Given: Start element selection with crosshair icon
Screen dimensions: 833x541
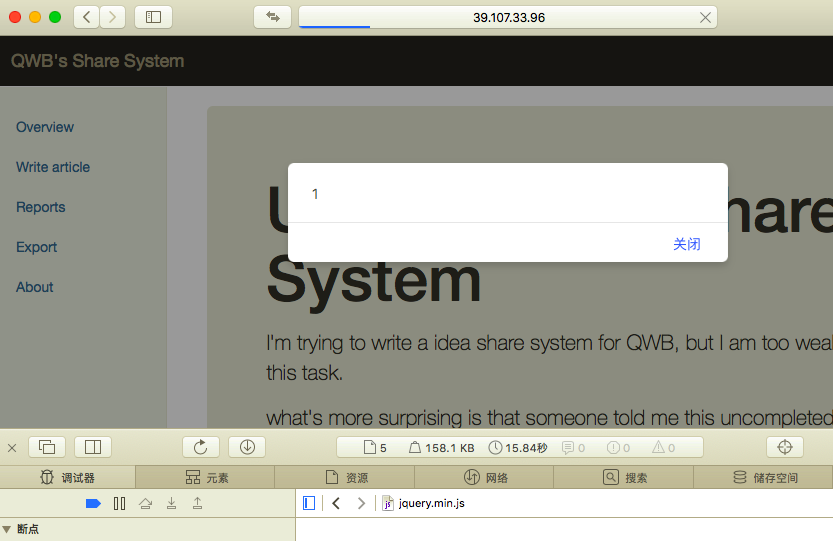Looking at the screenshot, I should (x=785, y=447).
